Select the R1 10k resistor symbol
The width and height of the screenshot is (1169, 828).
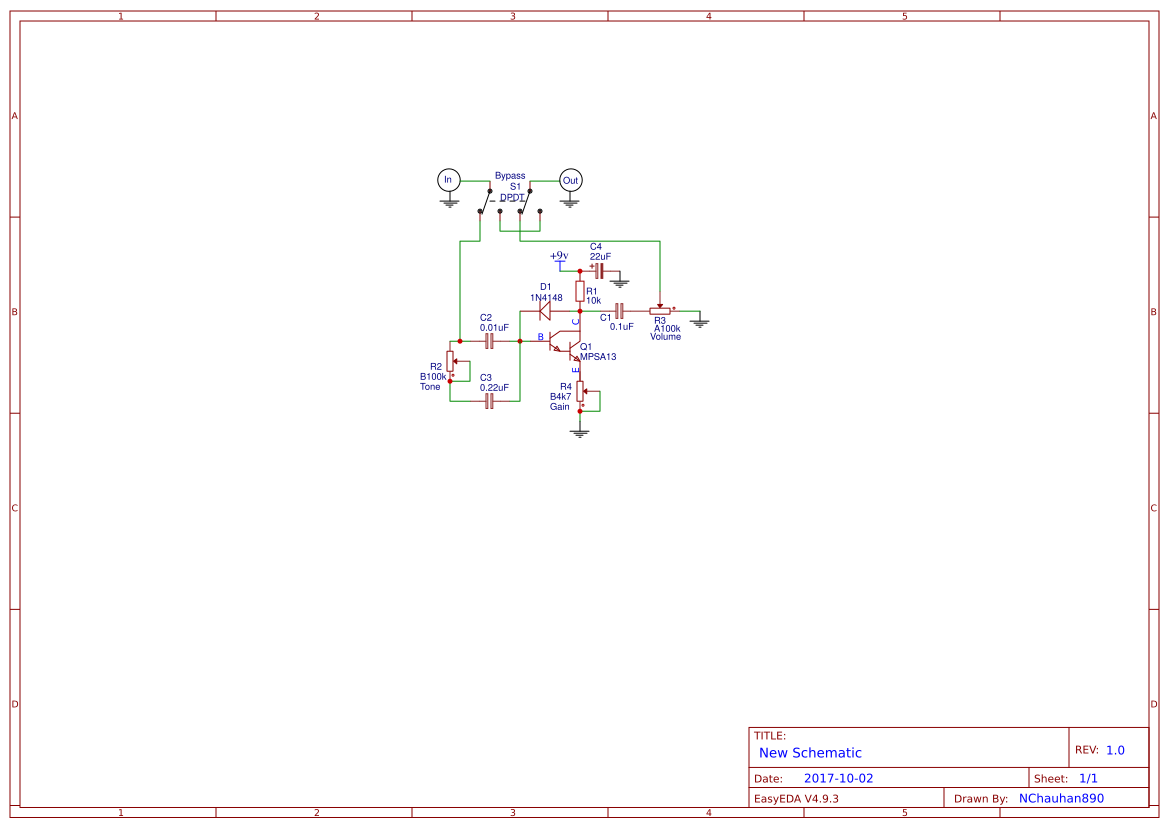(579, 291)
